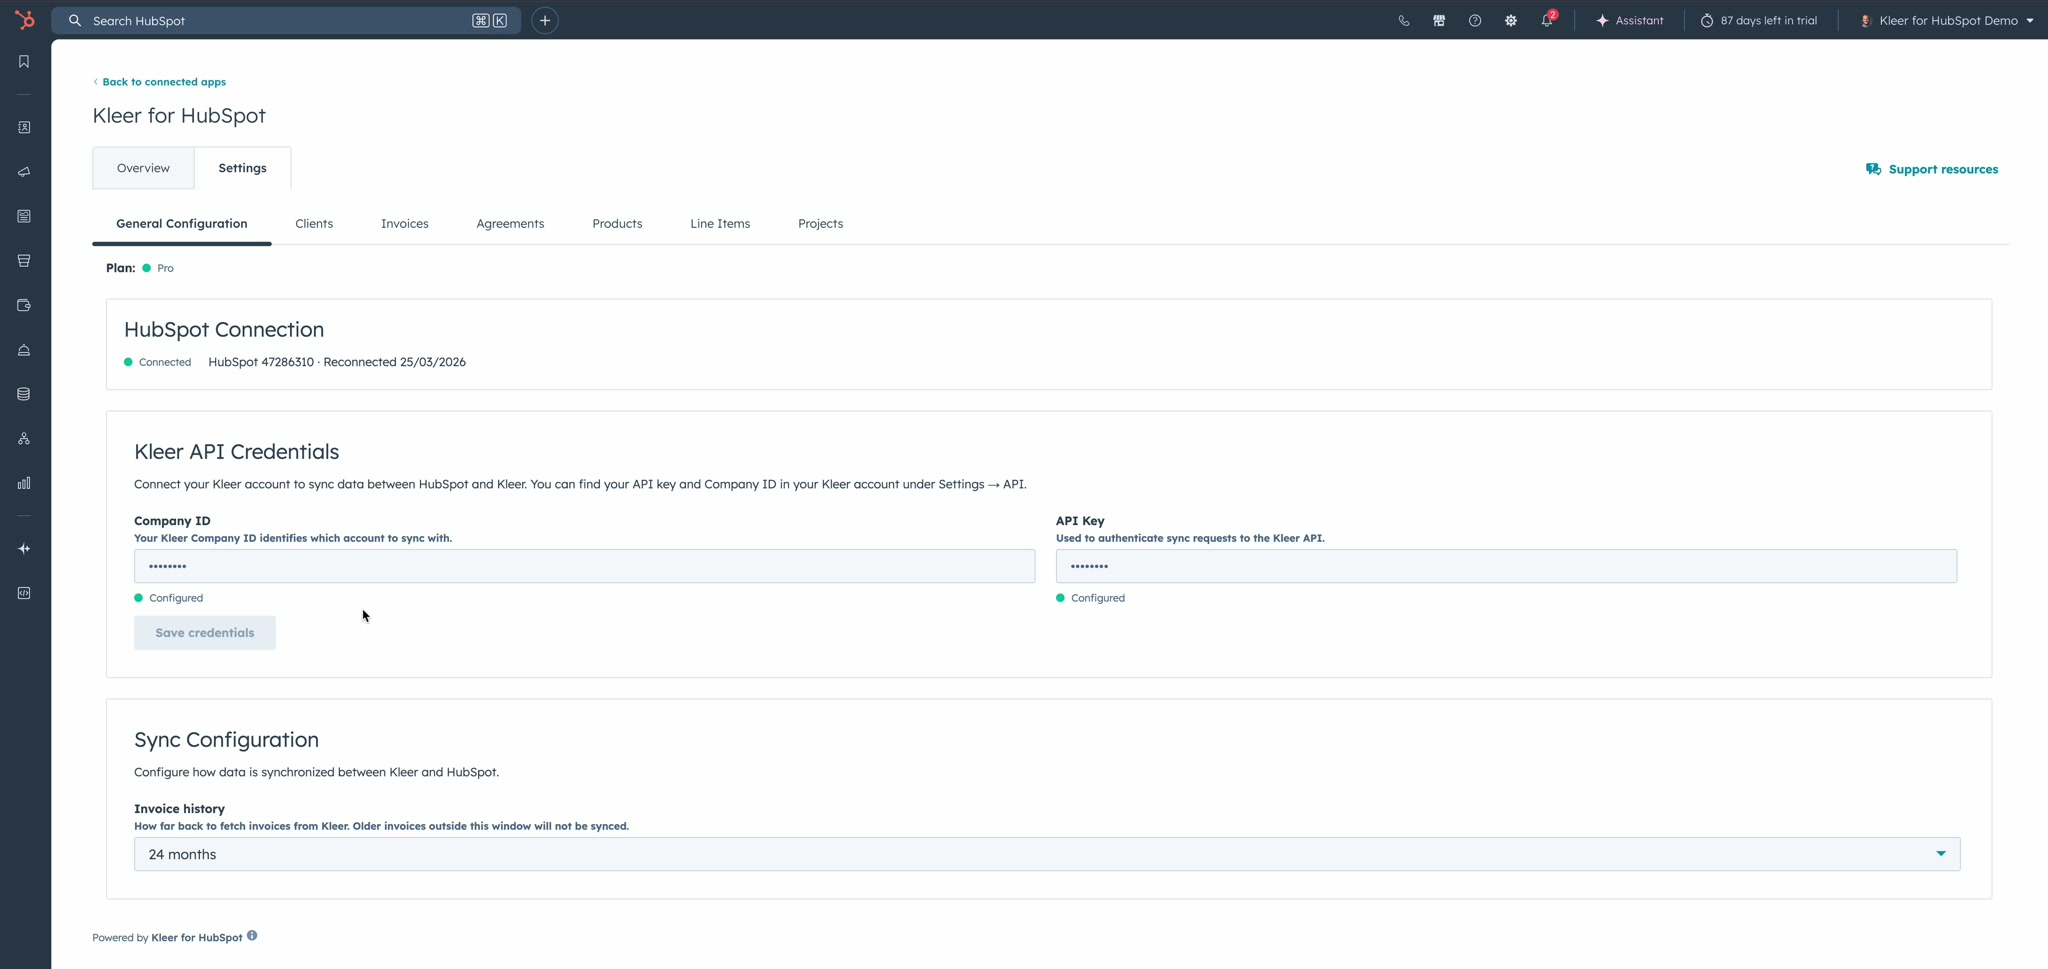
Task: Click the 'HubSpot Connection' heading
Action: tap(224, 330)
